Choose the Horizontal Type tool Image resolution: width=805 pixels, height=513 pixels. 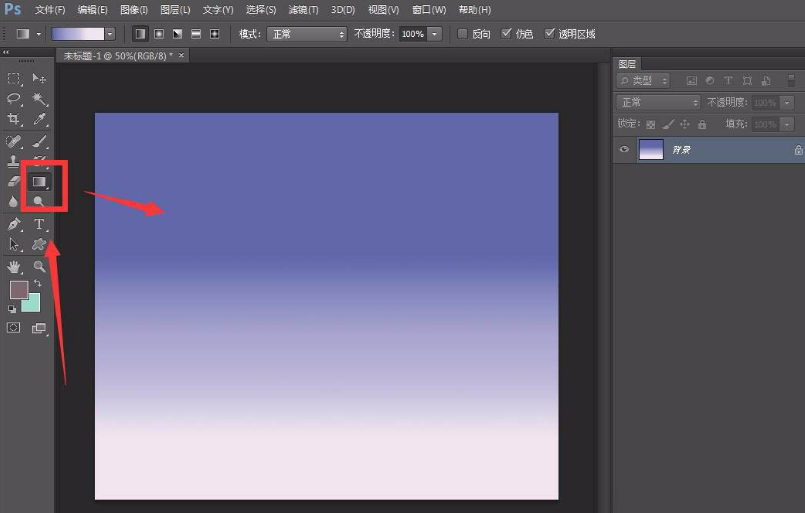pyautogui.click(x=40, y=224)
